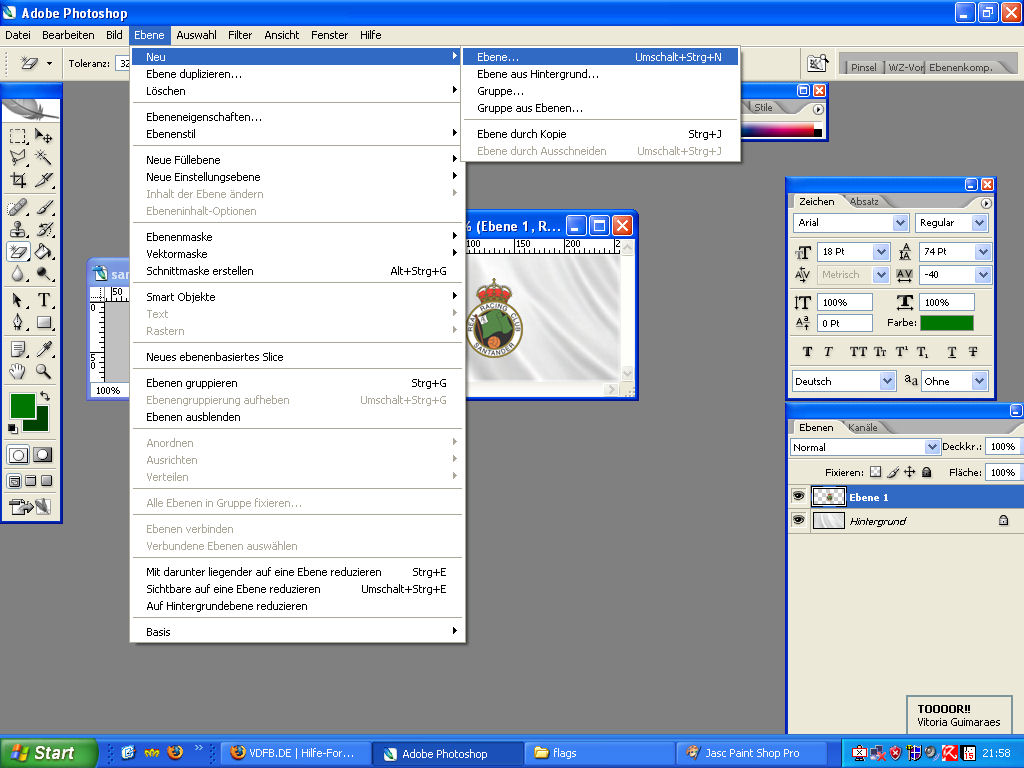
Task: Choose the Hand tool
Action: 18,371
